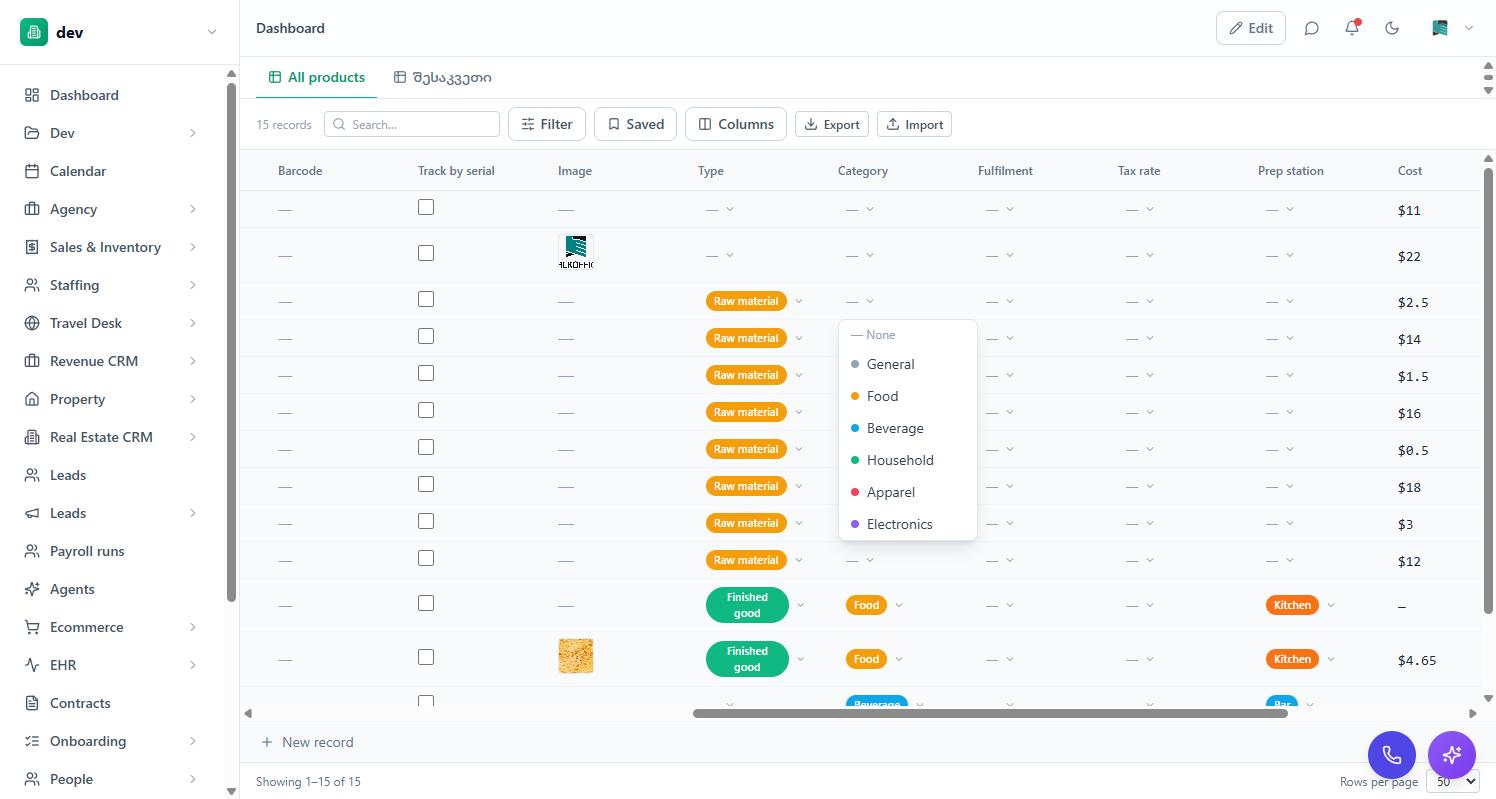Viewport: 1496px width, 799px height.
Task: Toggle dark mode moon icon
Action: click(x=1392, y=28)
